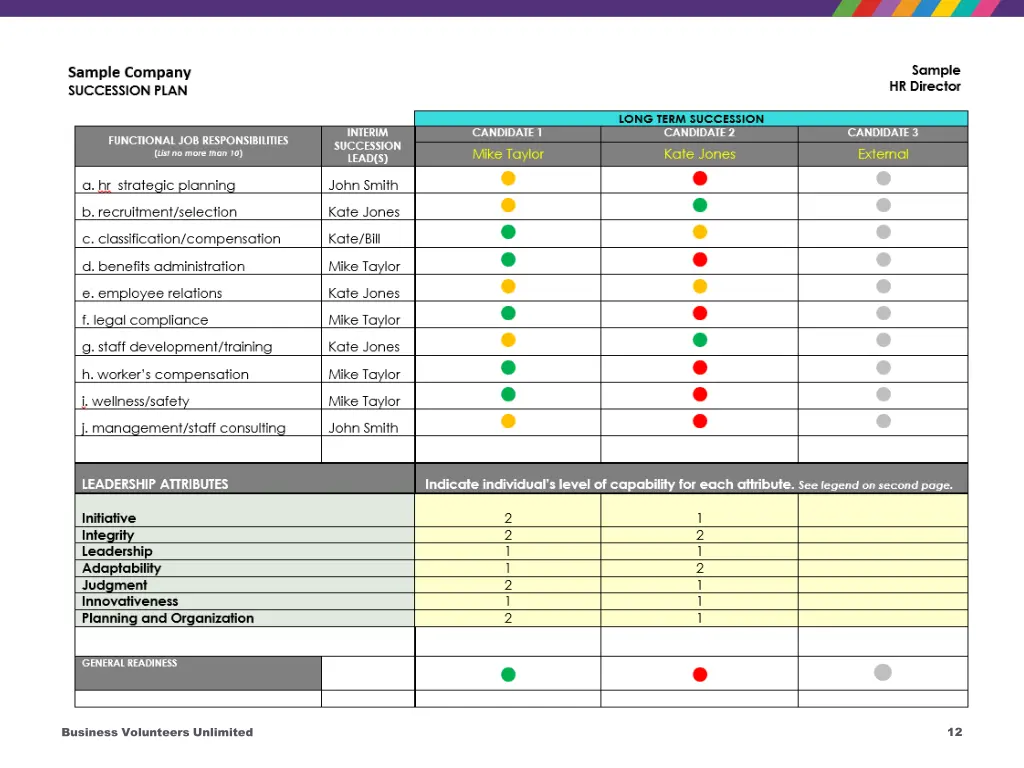The image size is (1024, 768).
Task: Select Kate Jones's red dot for worker's compensation
Action: tap(700, 367)
